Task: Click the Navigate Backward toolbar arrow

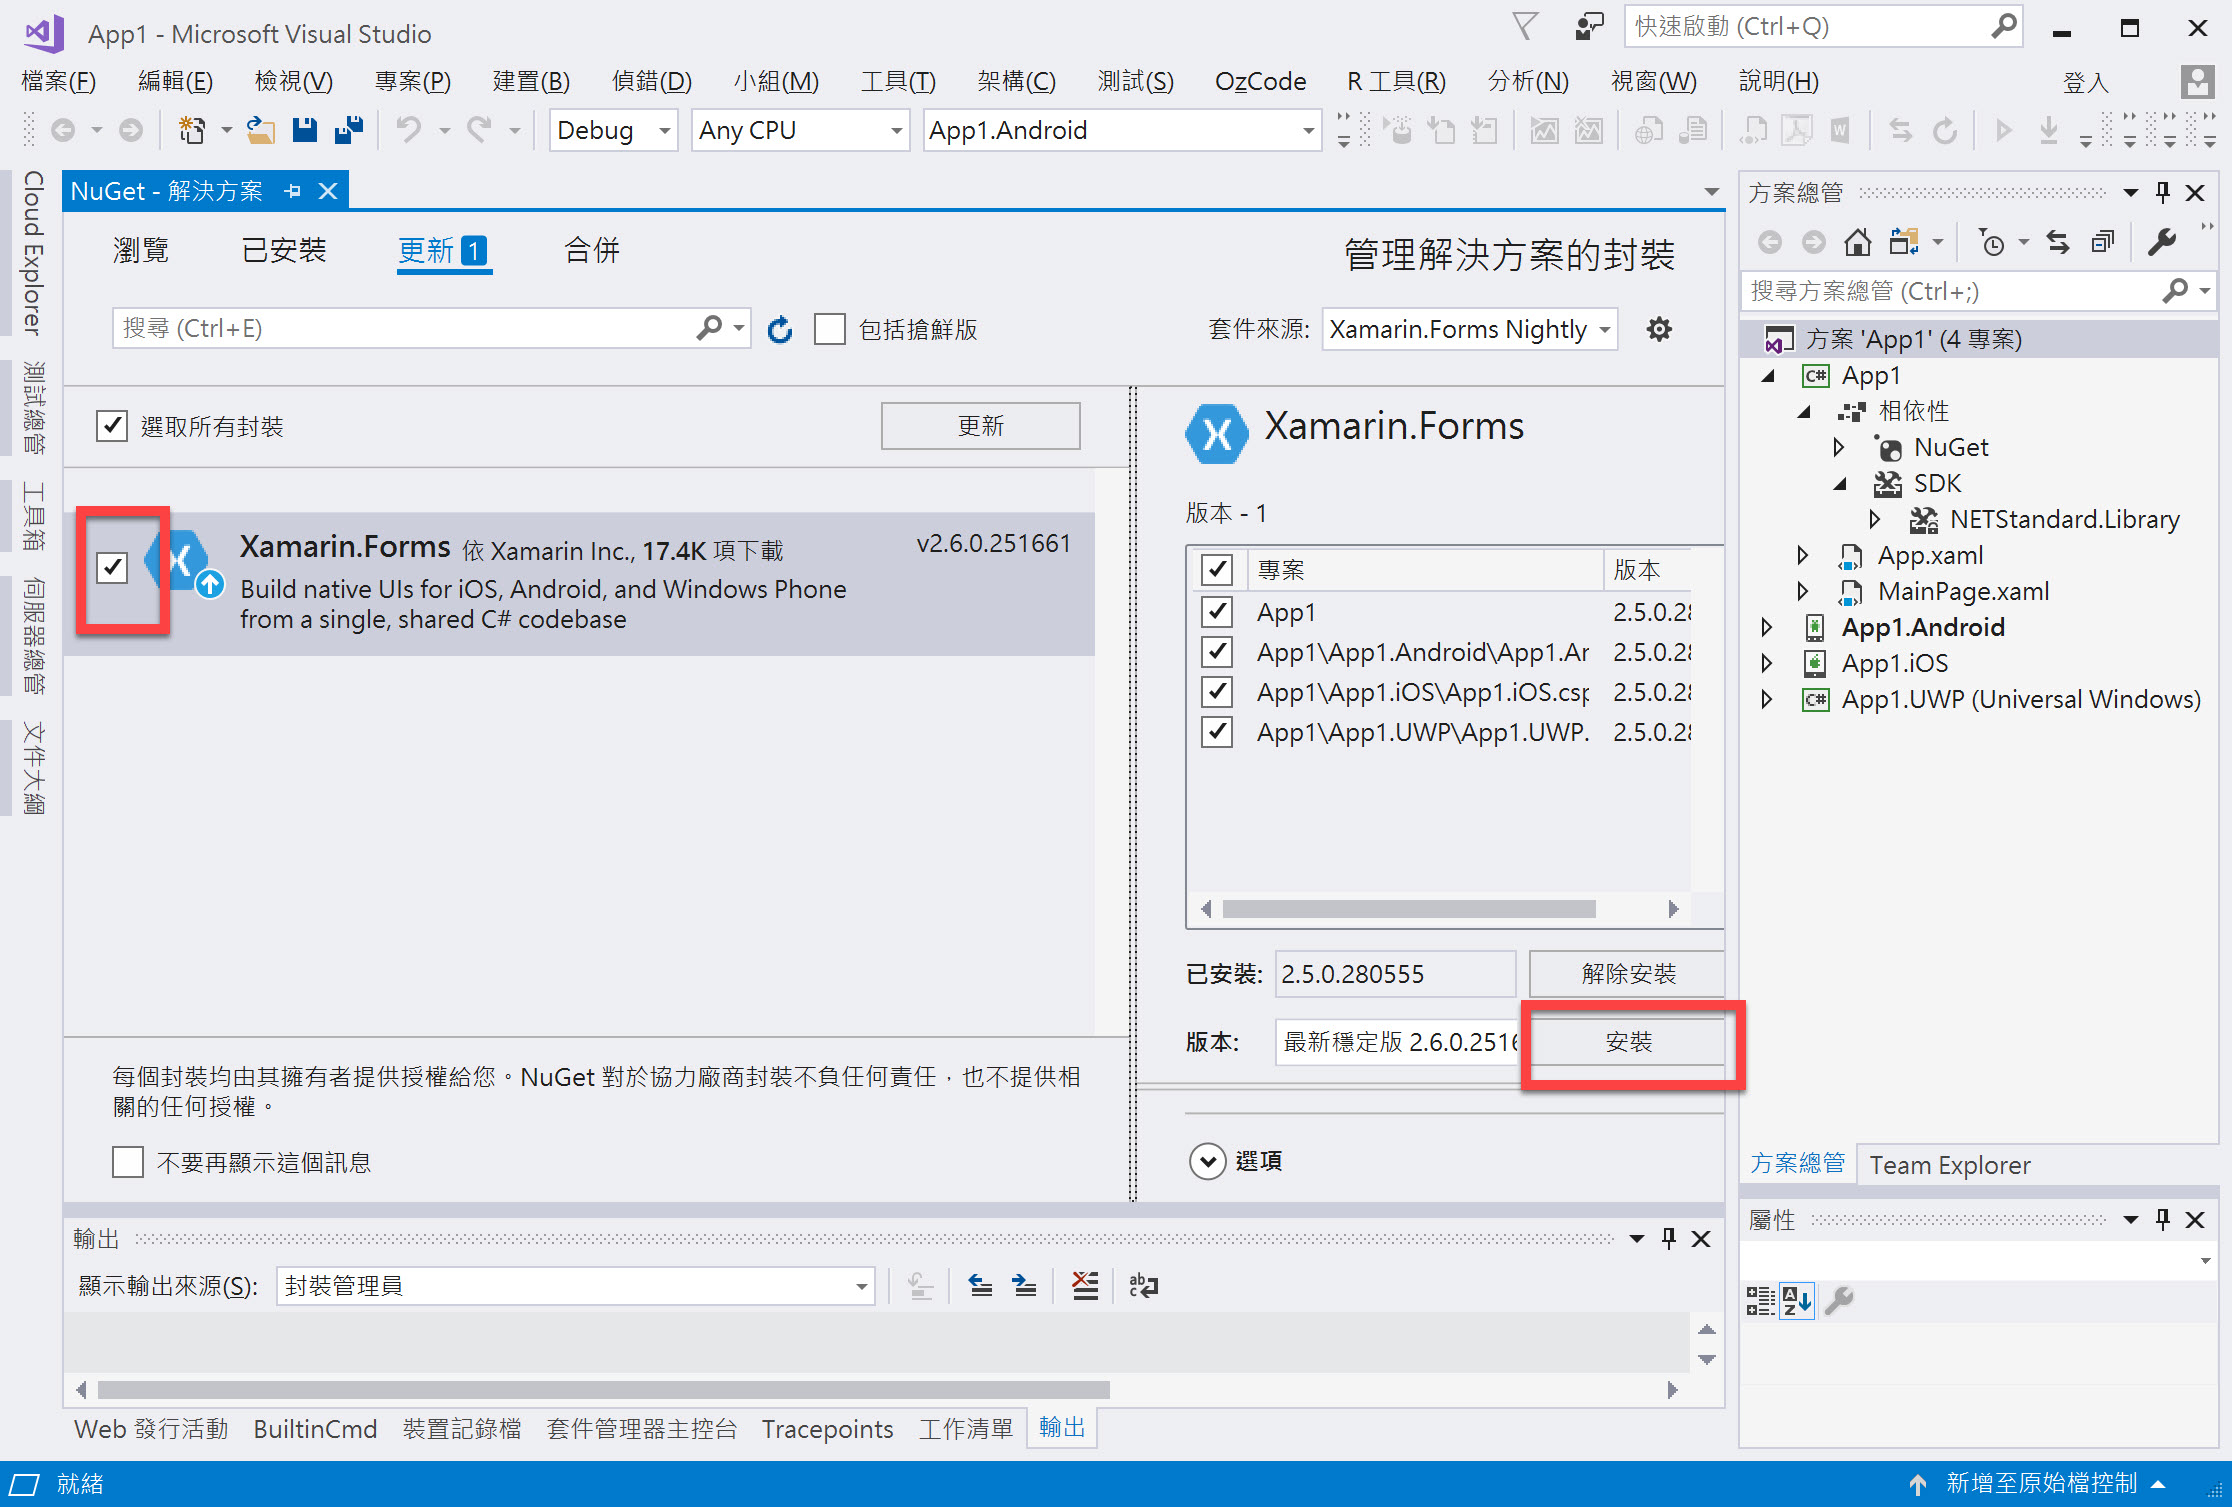Action: tap(63, 130)
